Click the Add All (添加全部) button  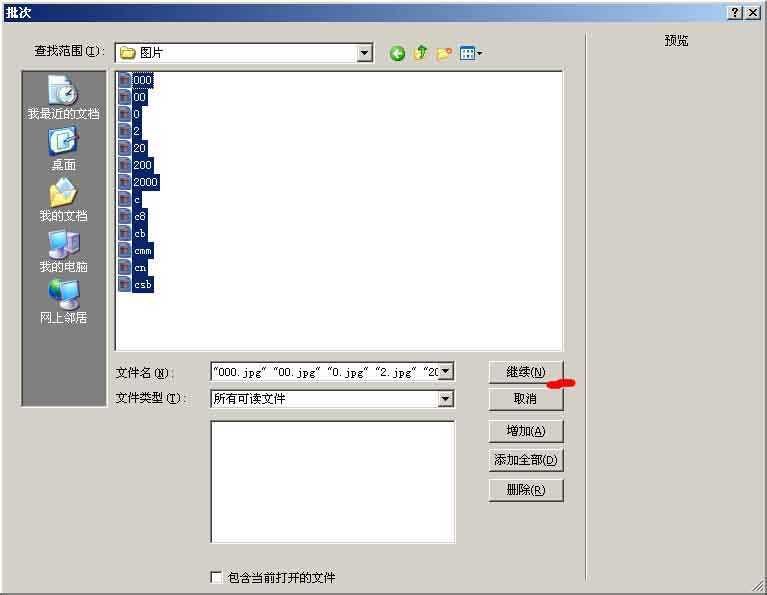click(526, 460)
